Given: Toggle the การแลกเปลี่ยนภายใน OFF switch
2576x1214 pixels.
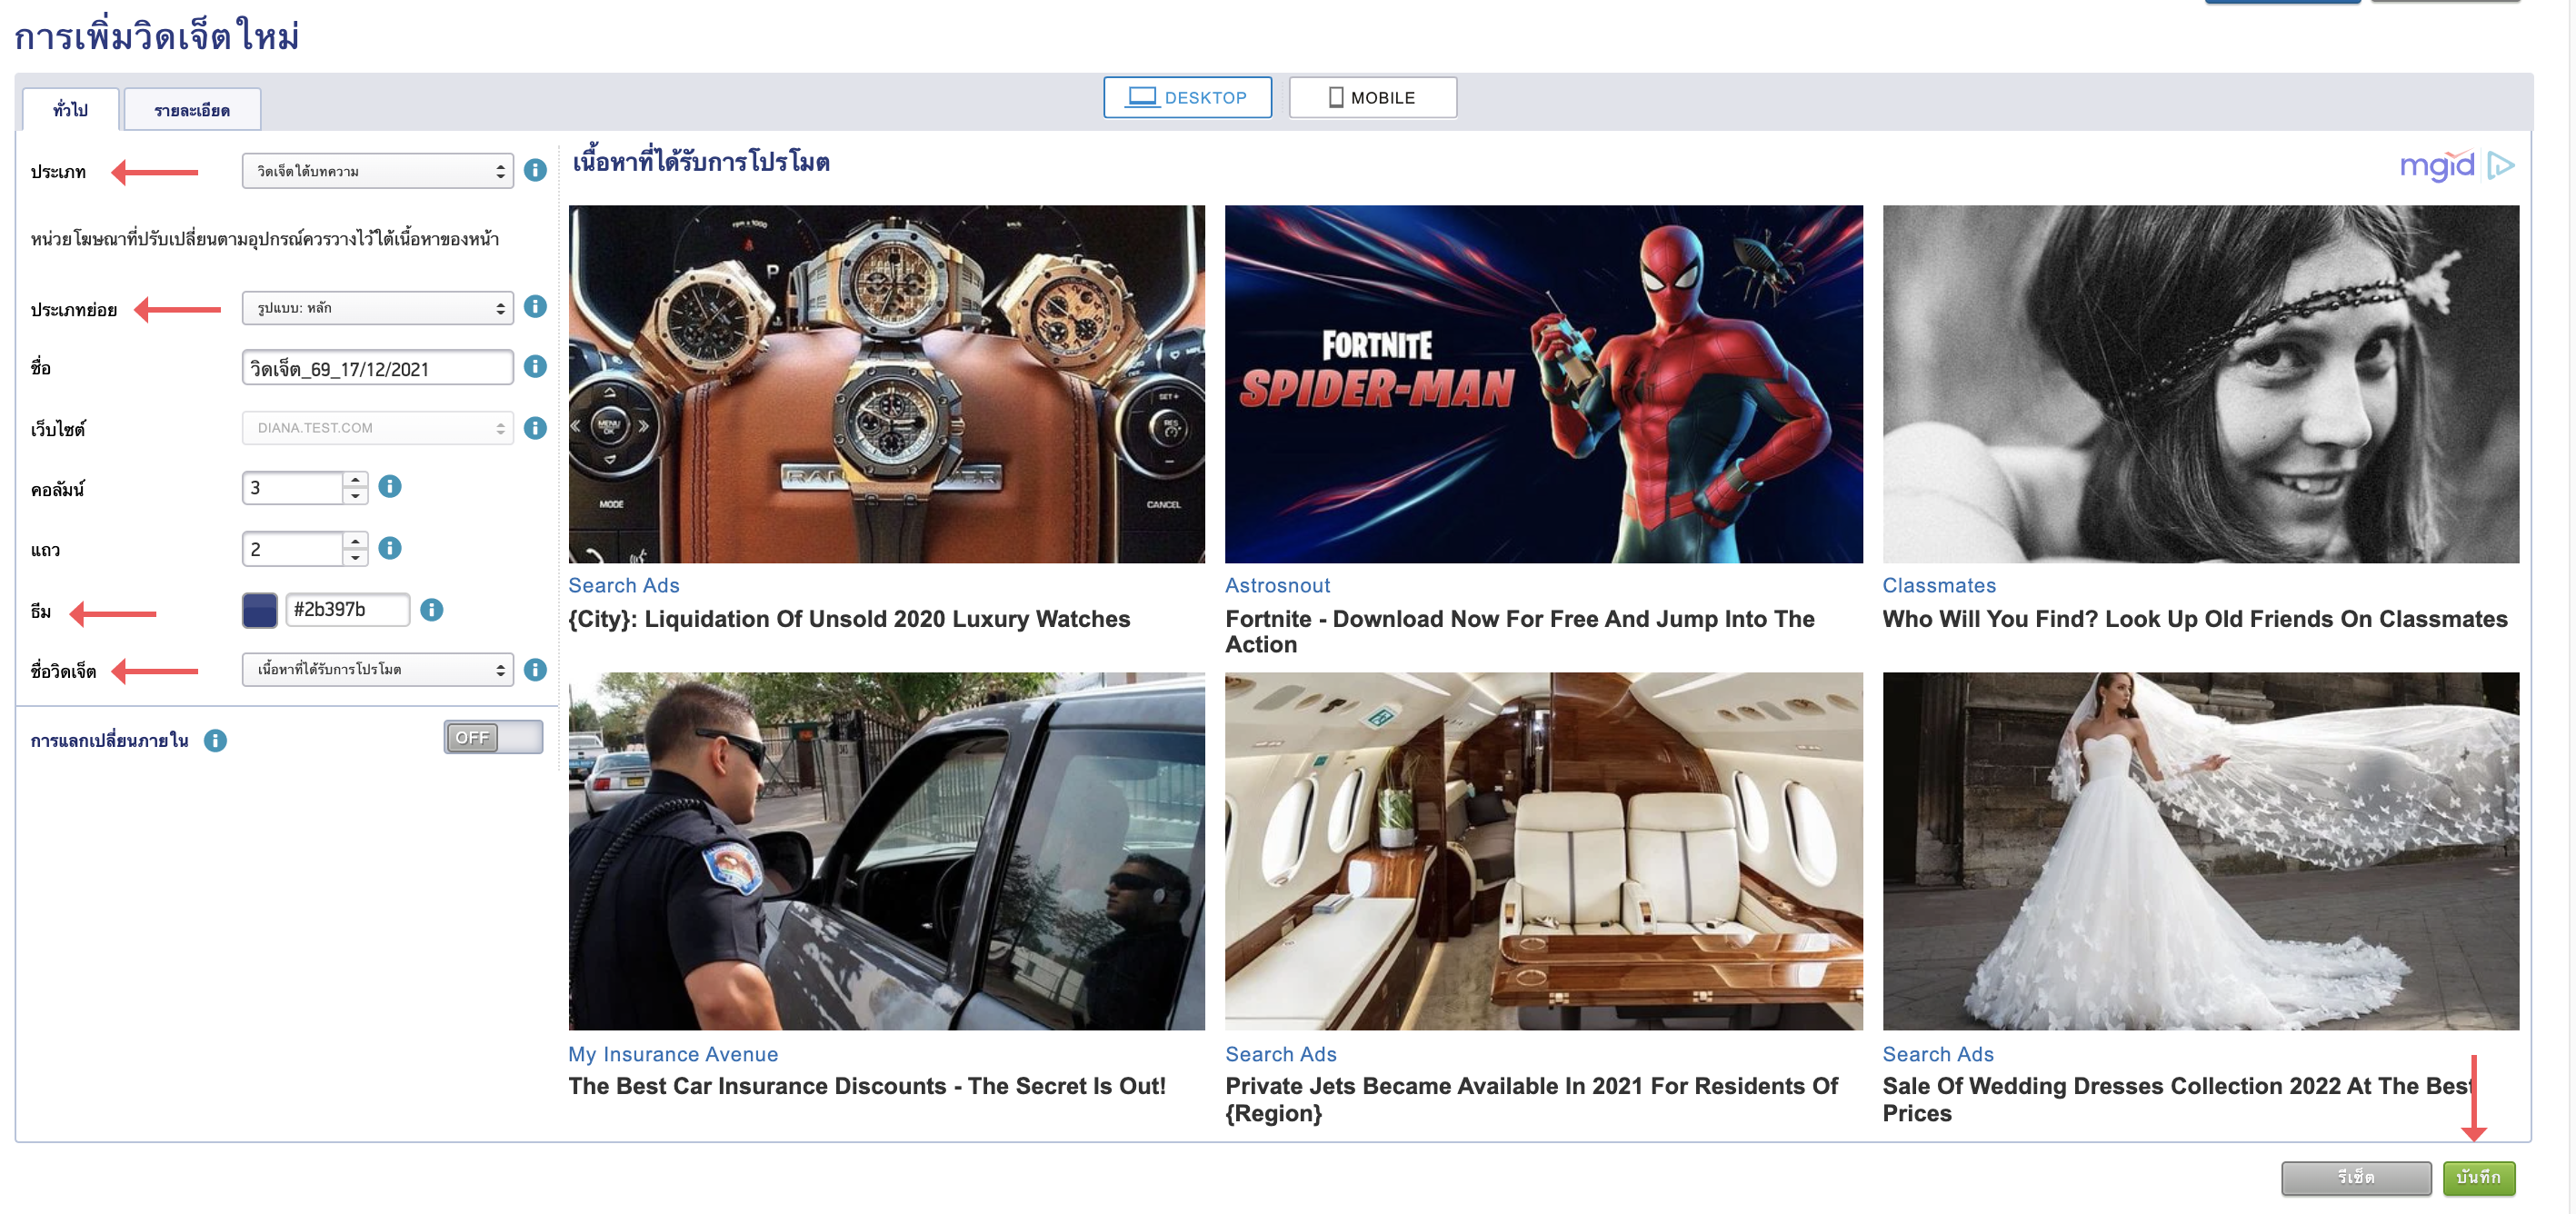Looking at the screenshot, I should coord(493,738).
